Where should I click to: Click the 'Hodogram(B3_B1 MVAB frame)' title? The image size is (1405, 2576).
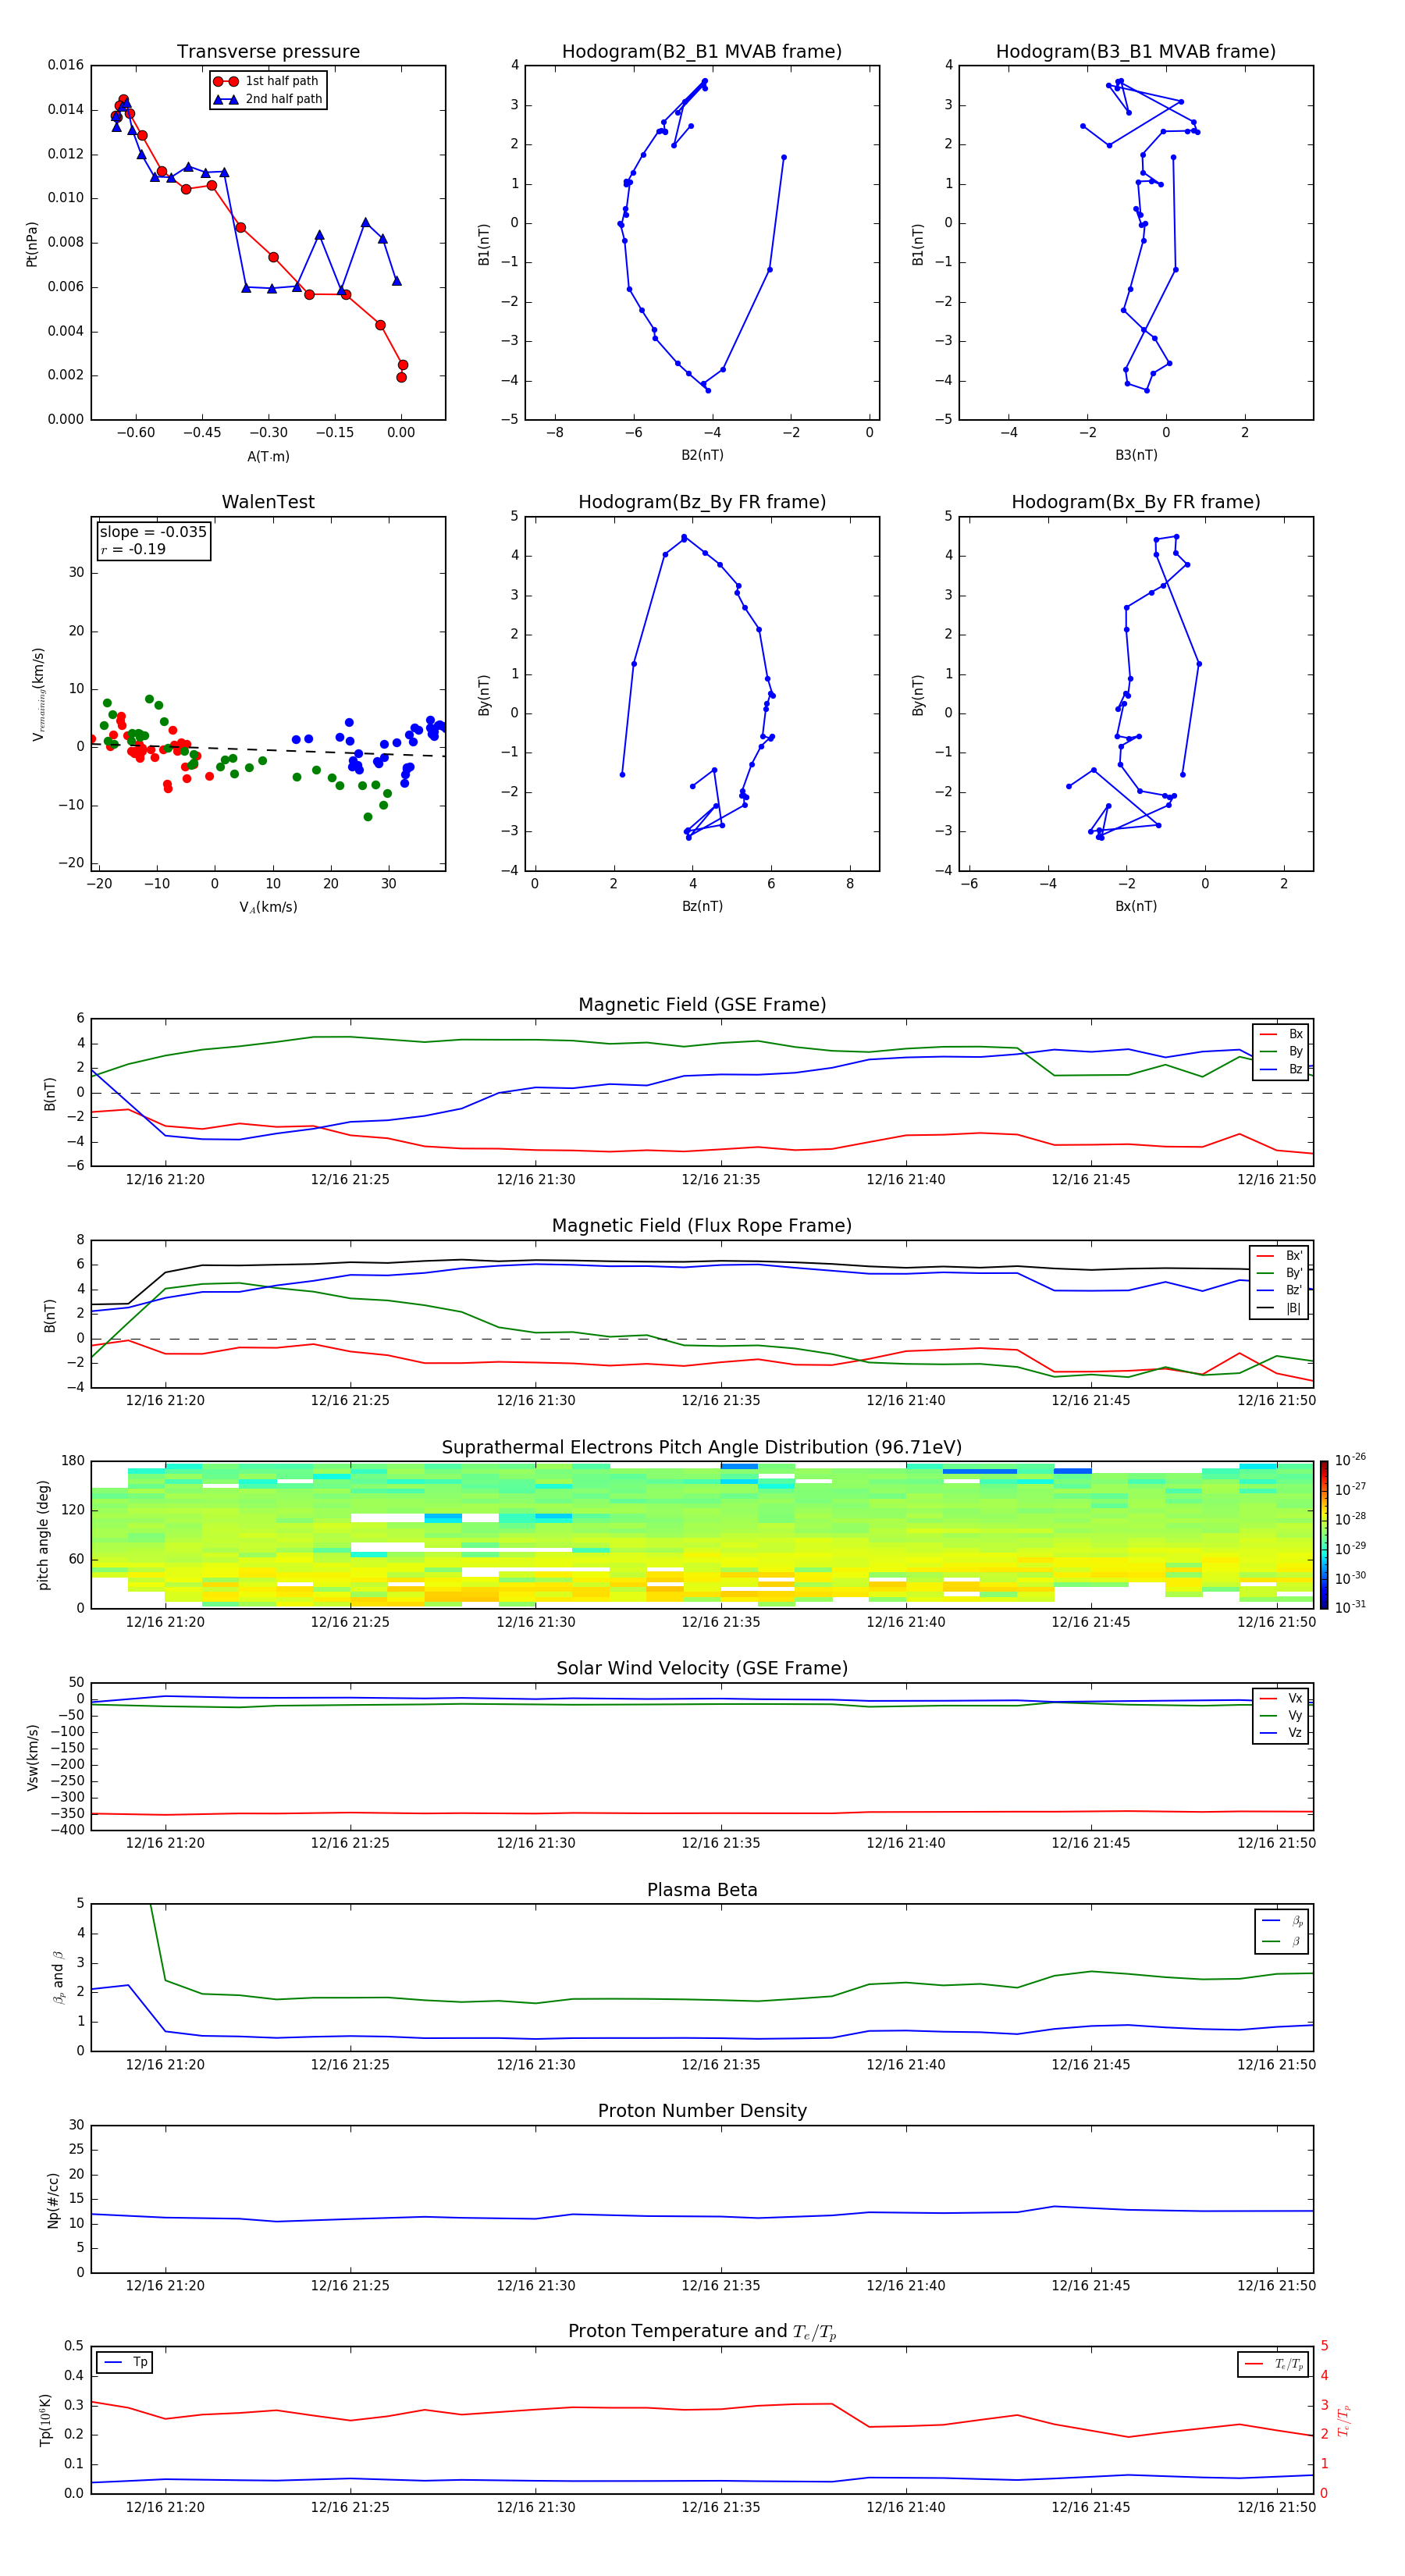click(x=1136, y=52)
